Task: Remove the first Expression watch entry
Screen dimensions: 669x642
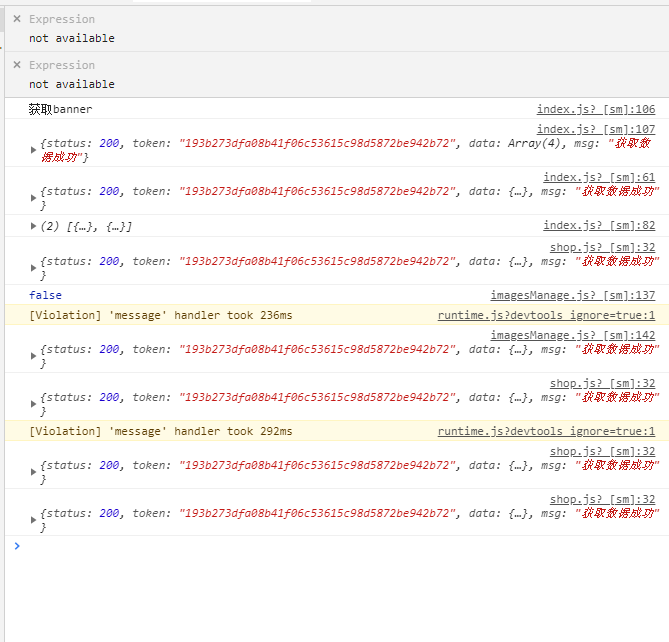Action: [x=17, y=19]
